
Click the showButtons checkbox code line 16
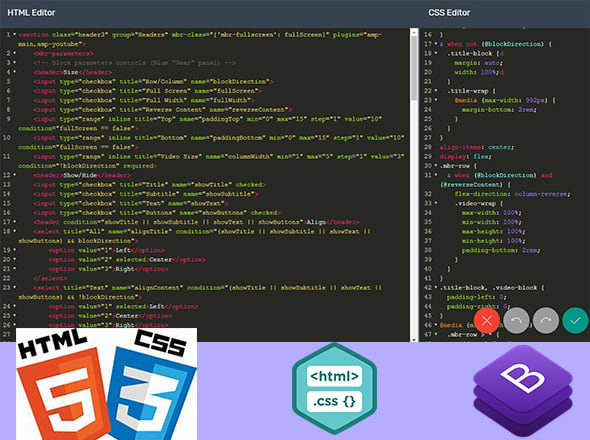coord(157,213)
